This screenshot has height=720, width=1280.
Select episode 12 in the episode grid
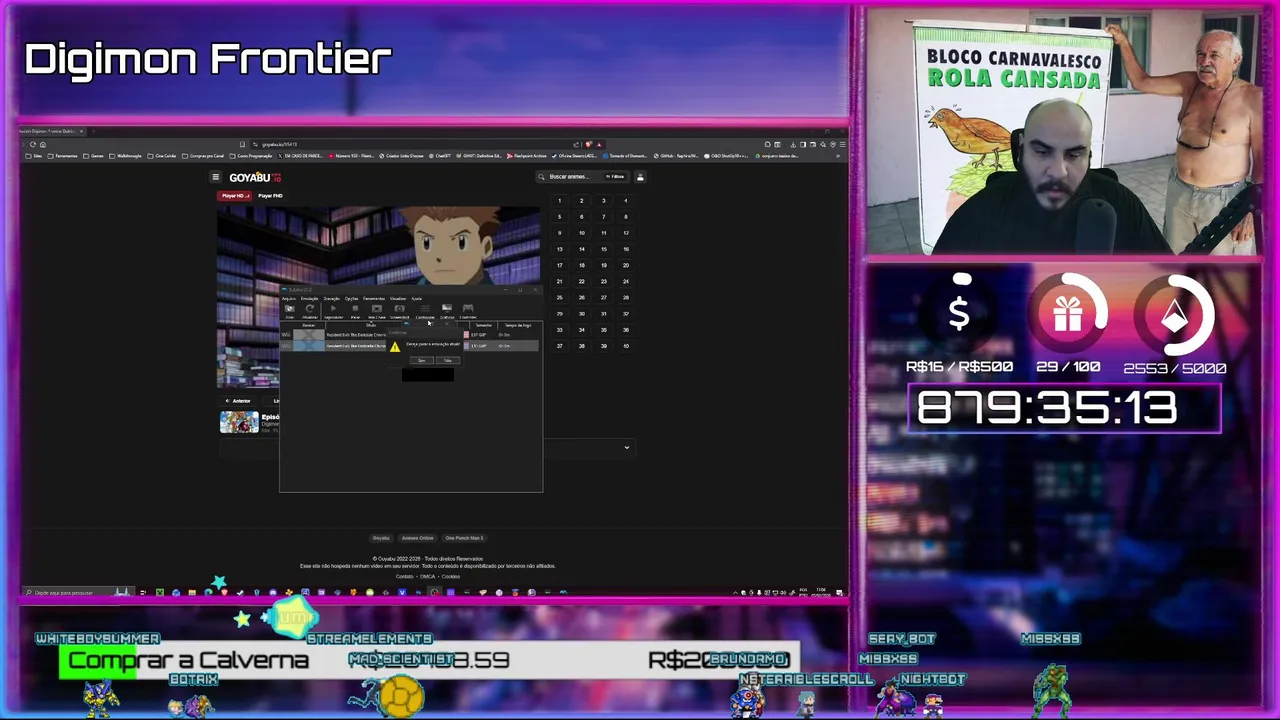click(x=626, y=233)
